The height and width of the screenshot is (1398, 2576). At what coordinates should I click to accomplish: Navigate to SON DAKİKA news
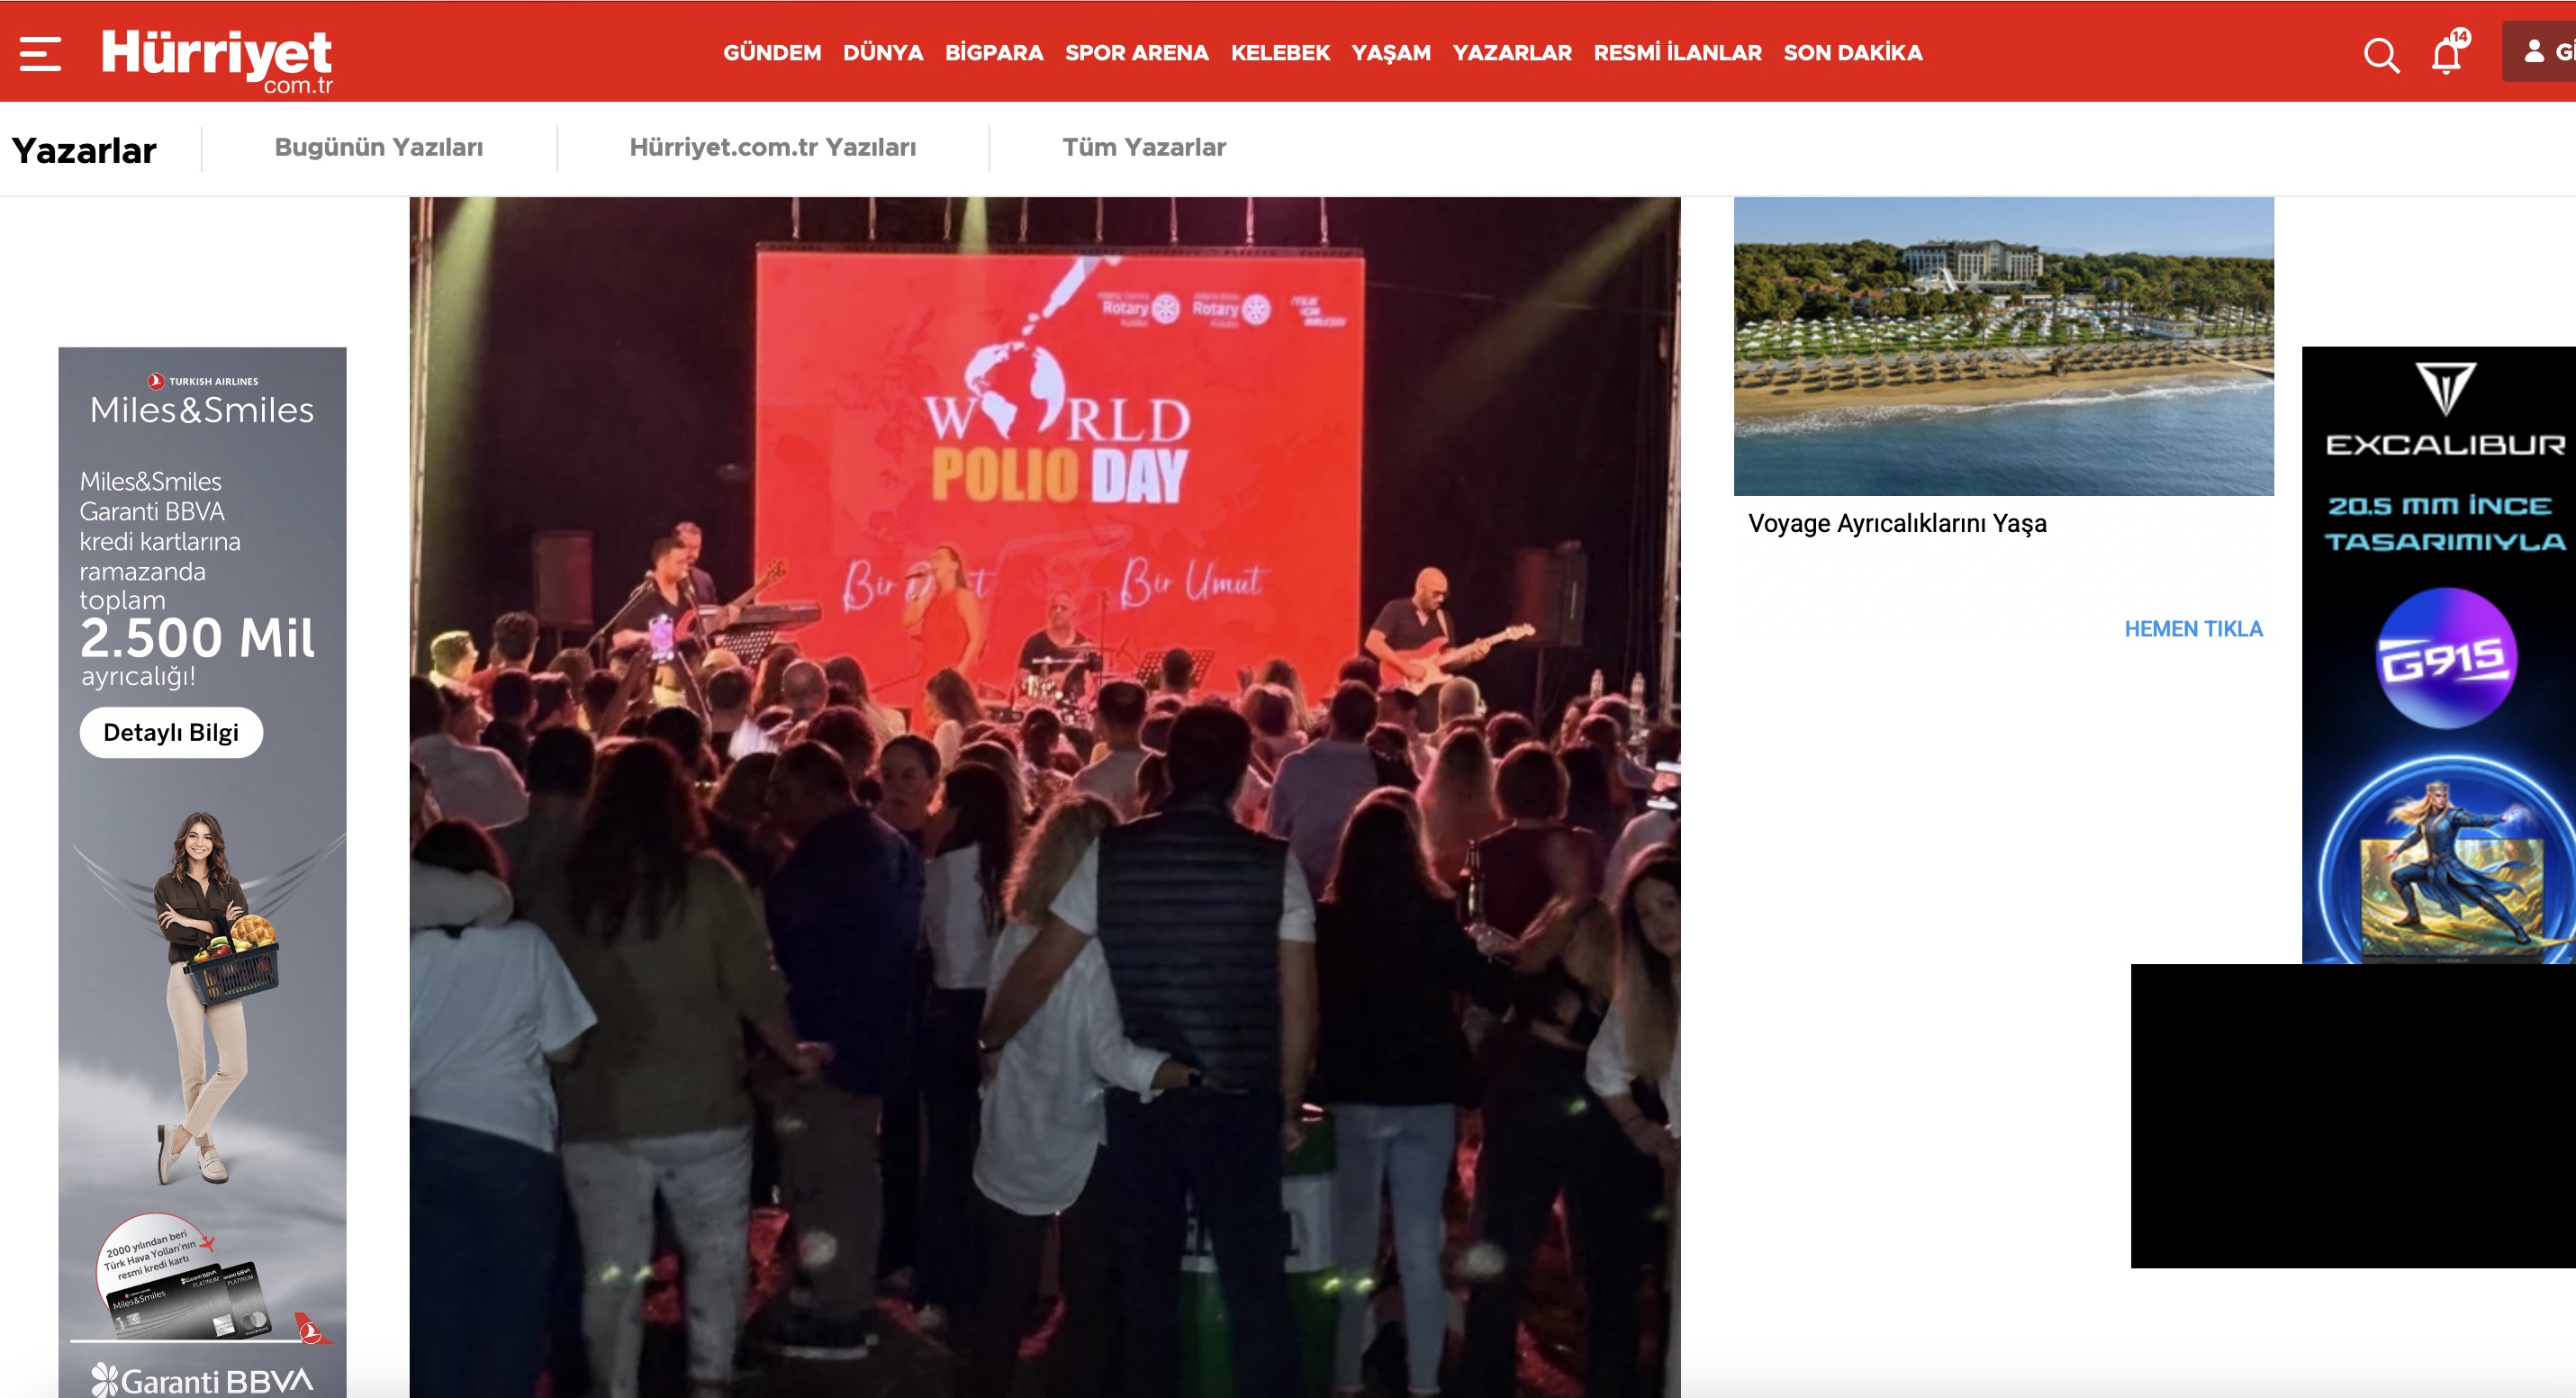[1852, 53]
